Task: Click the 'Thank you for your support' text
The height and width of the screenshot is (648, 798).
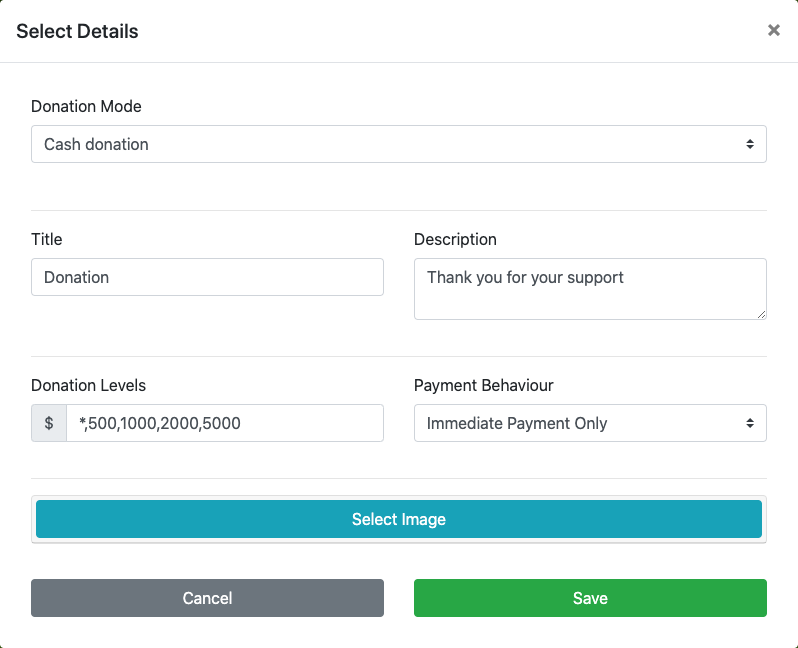Action: pos(525,277)
